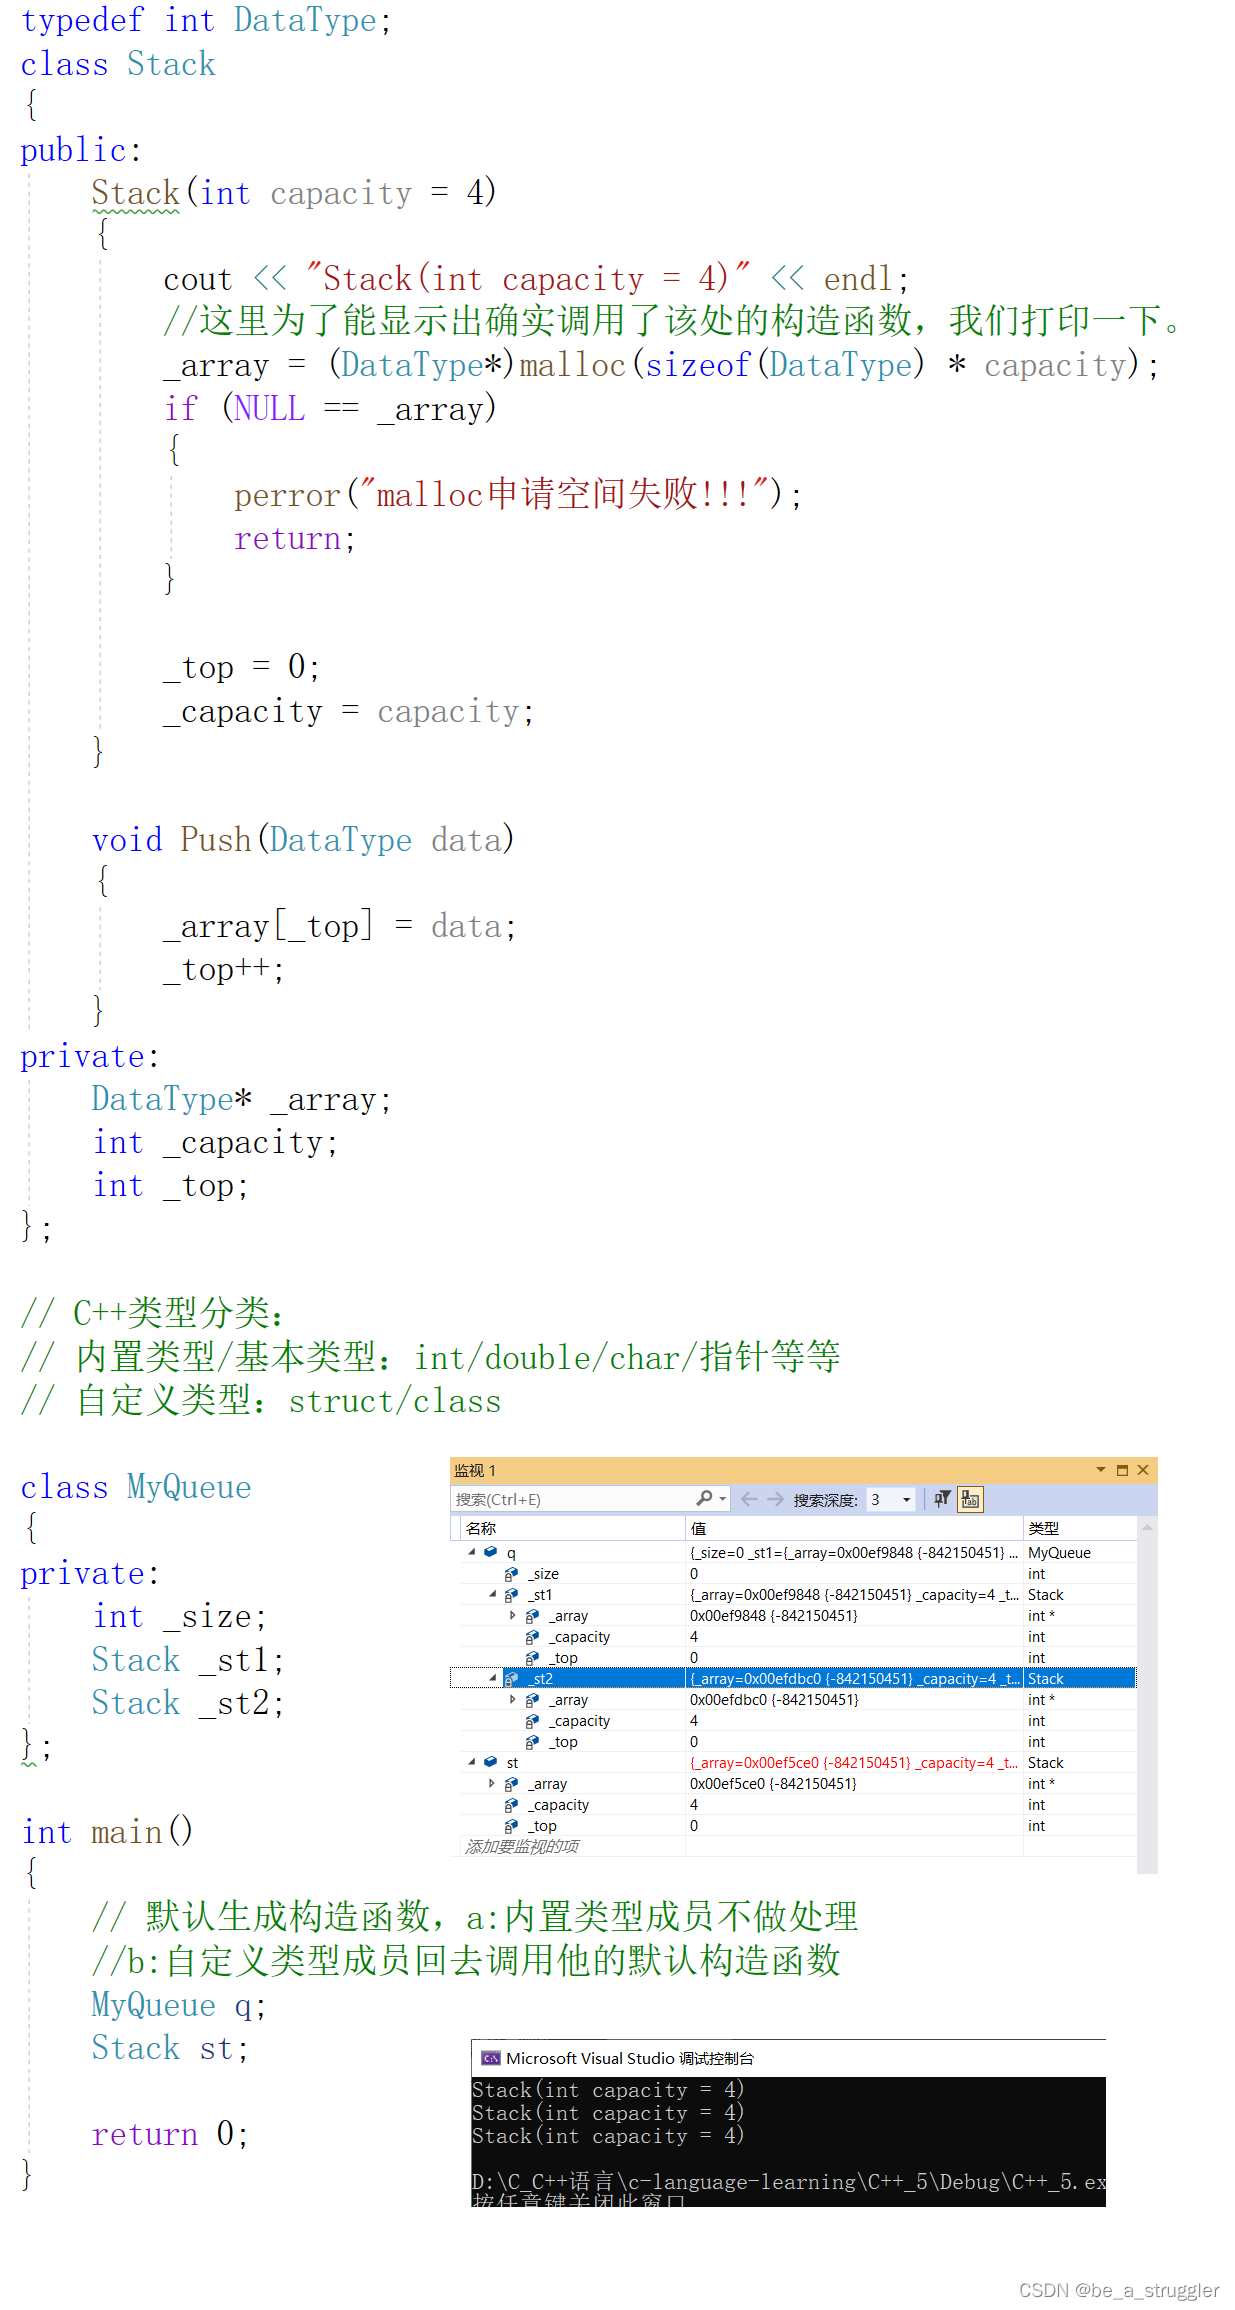Click the field icon of _capacity under _st2
The height and width of the screenshot is (2310, 1235).
532,1721
